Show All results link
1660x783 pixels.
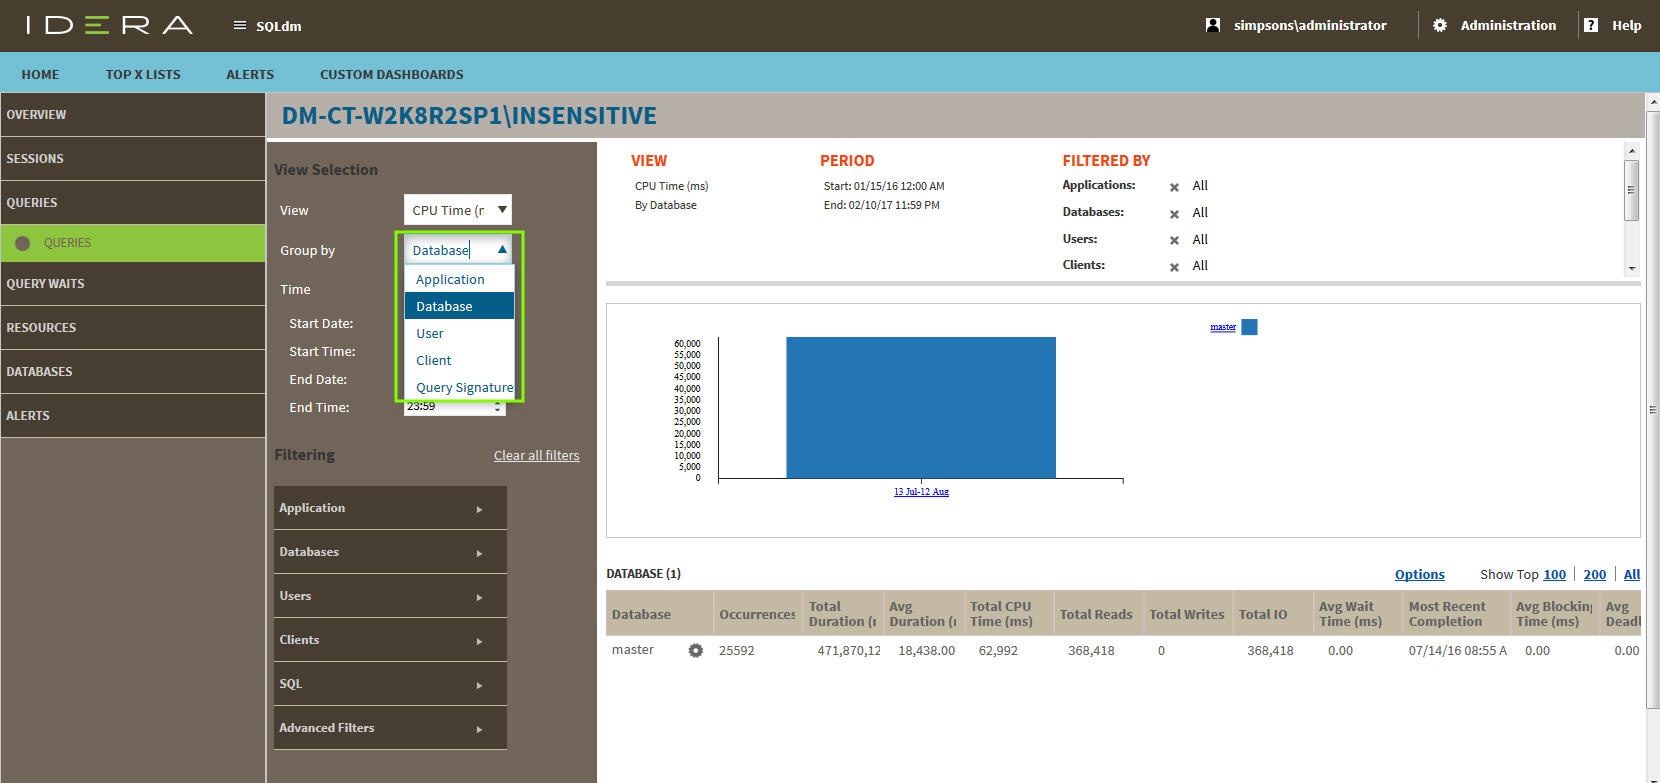[x=1631, y=574]
